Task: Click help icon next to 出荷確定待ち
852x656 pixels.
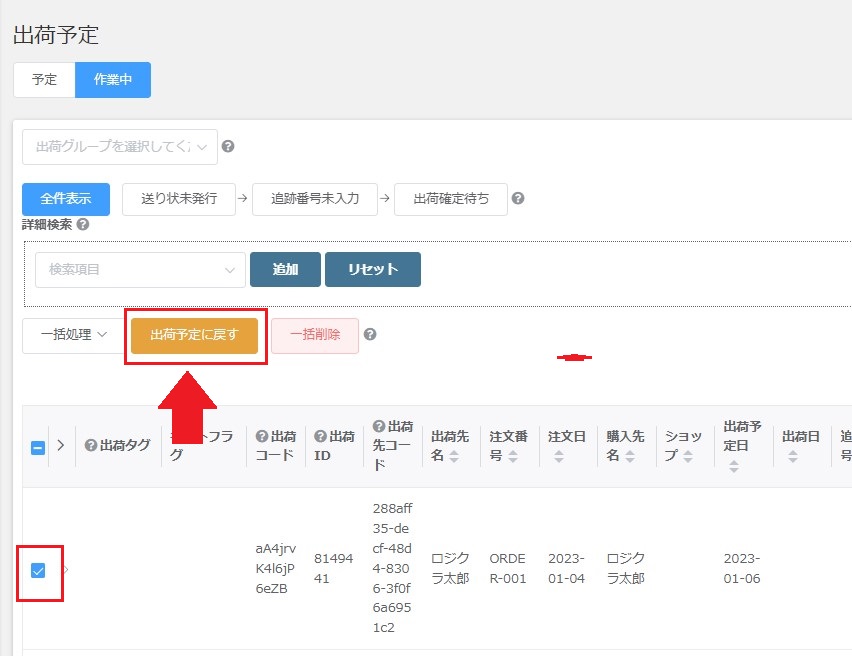Action: [517, 198]
